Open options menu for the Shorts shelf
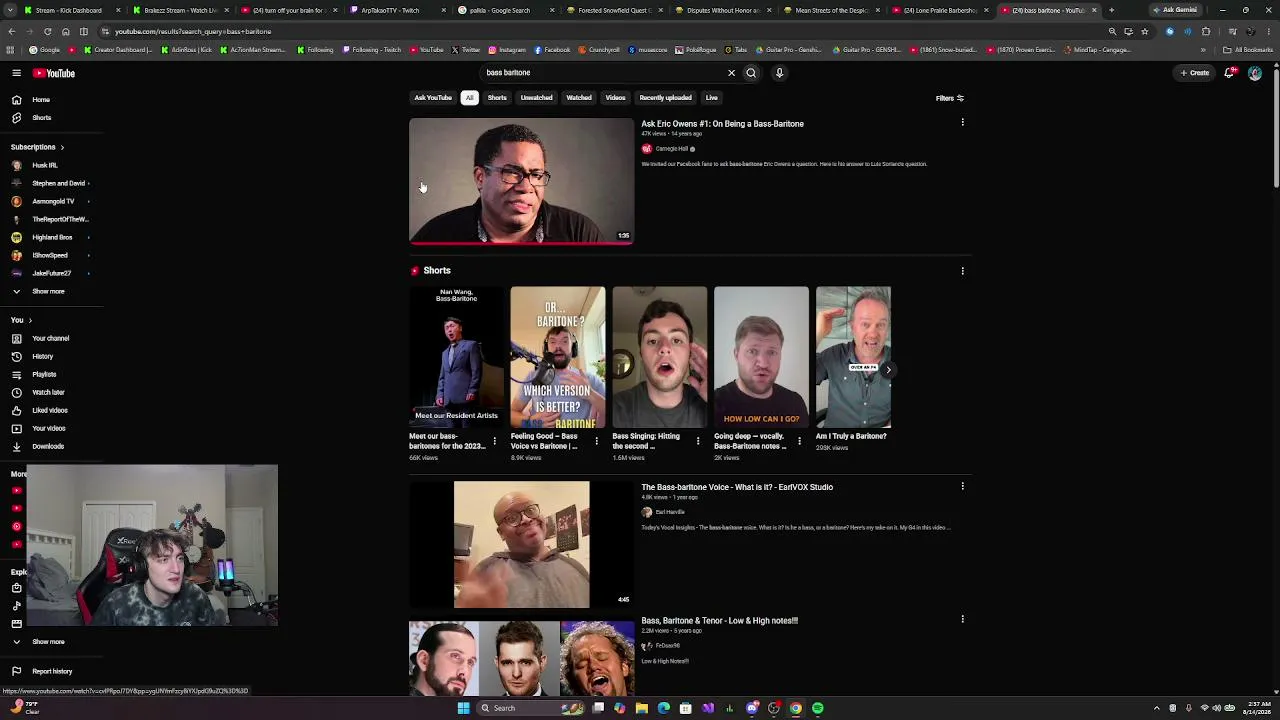This screenshot has height=720, width=1280. (x=962, y=271)
